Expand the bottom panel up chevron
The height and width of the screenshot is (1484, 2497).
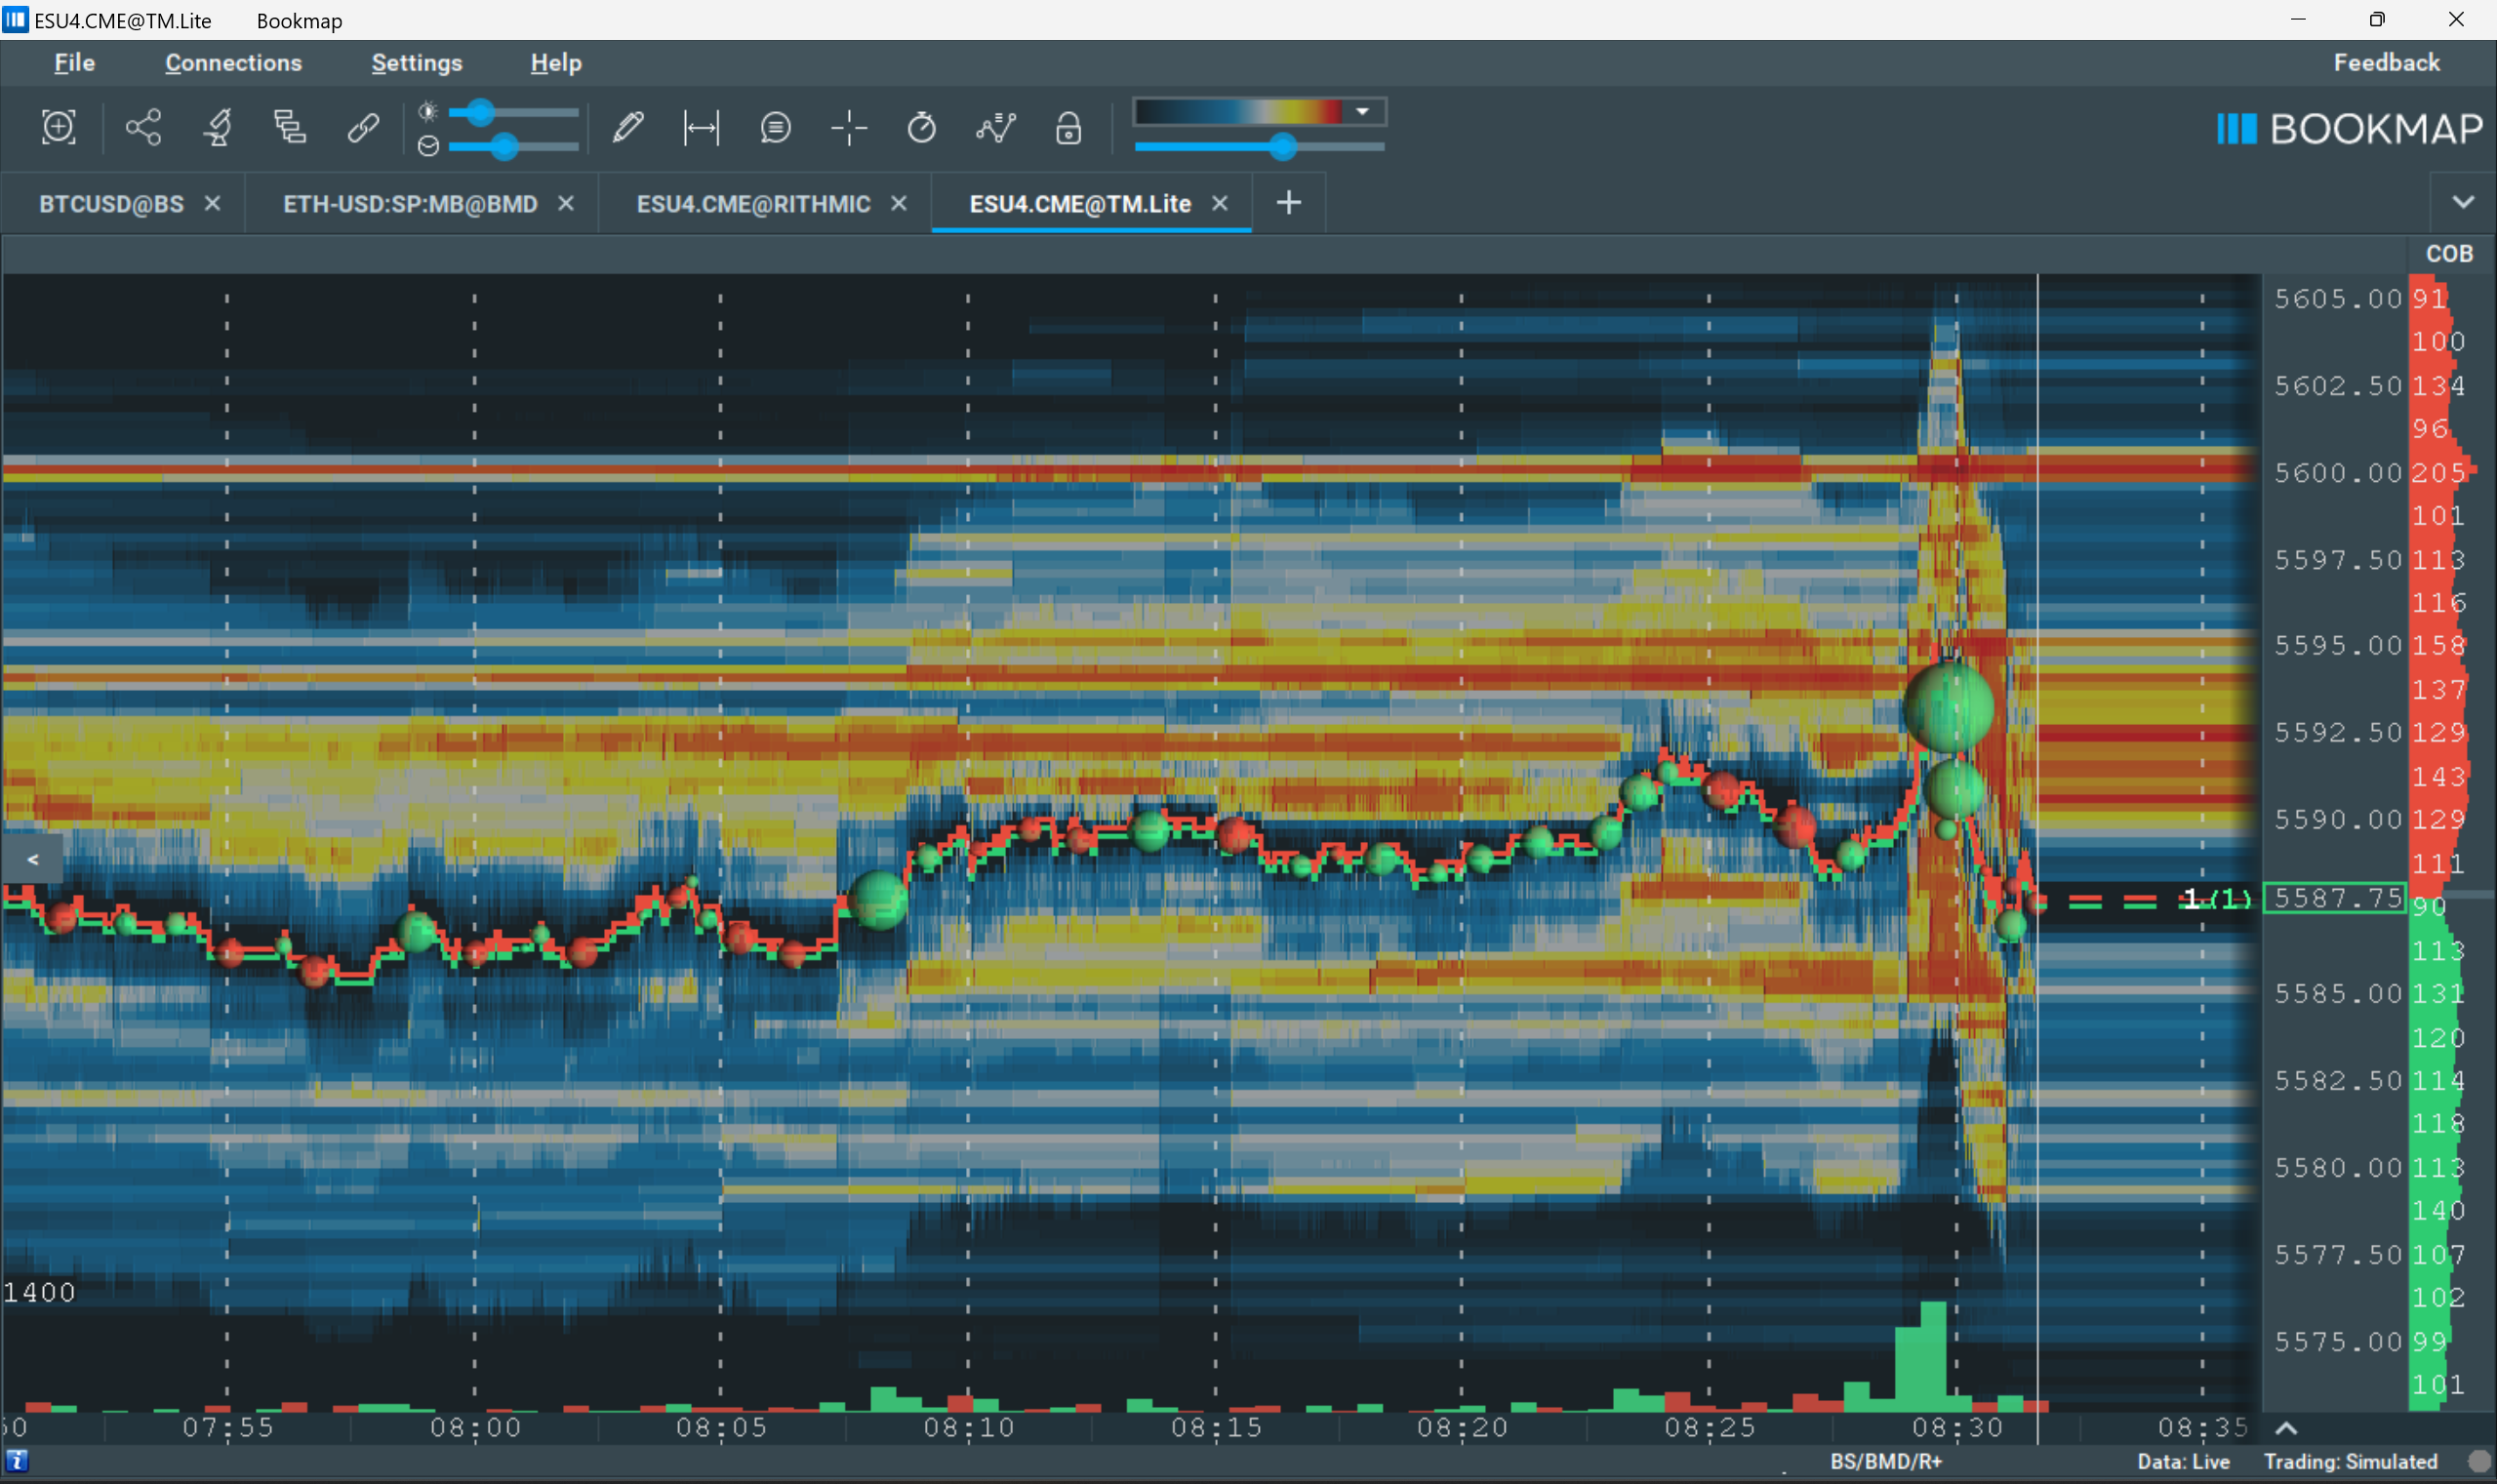point(2286,1428)
